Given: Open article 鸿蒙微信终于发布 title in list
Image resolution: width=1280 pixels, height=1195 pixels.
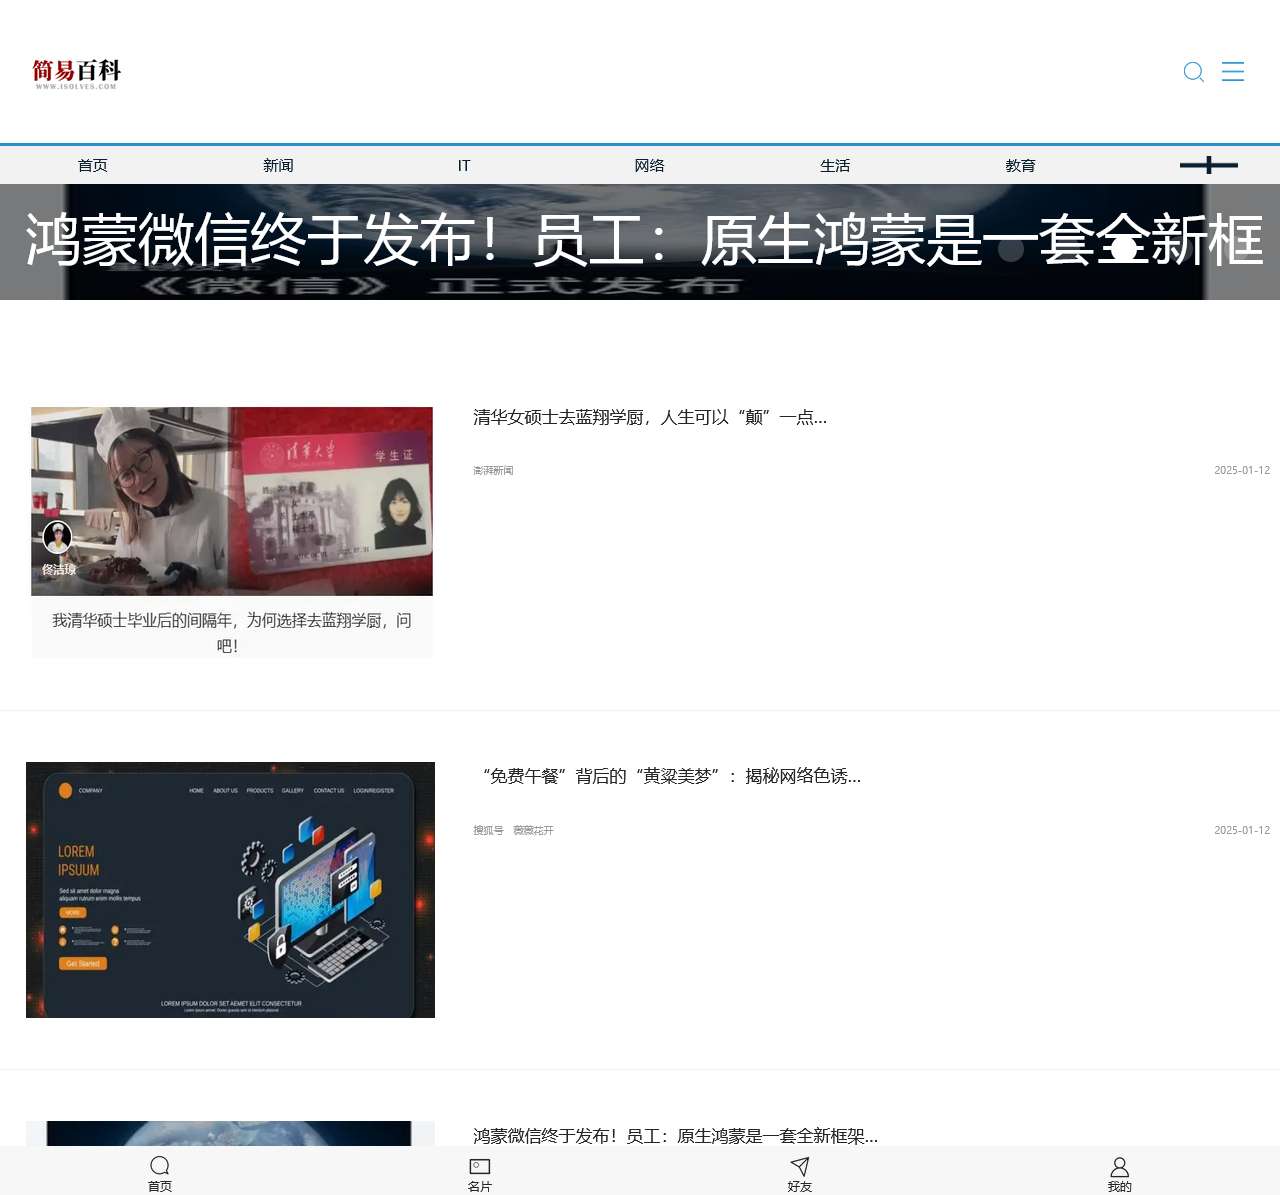Looking at the screenshot, I should pyautogui.click(x=675, y=1136).
